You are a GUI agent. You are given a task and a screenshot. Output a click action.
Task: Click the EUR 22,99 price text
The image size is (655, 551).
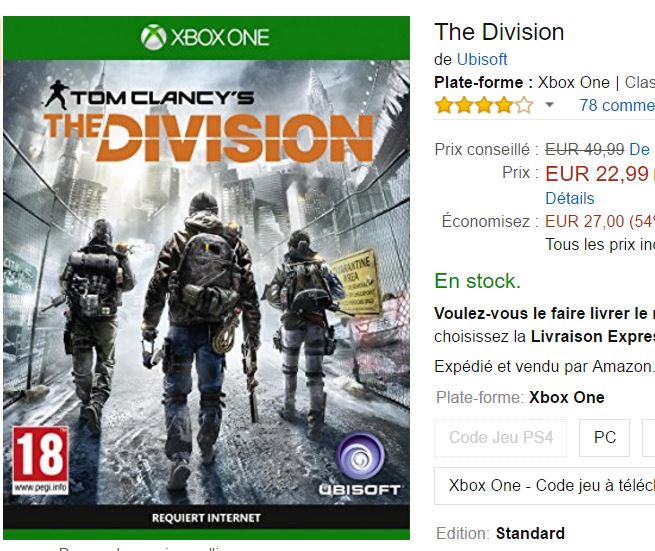[x=597, y=173]
